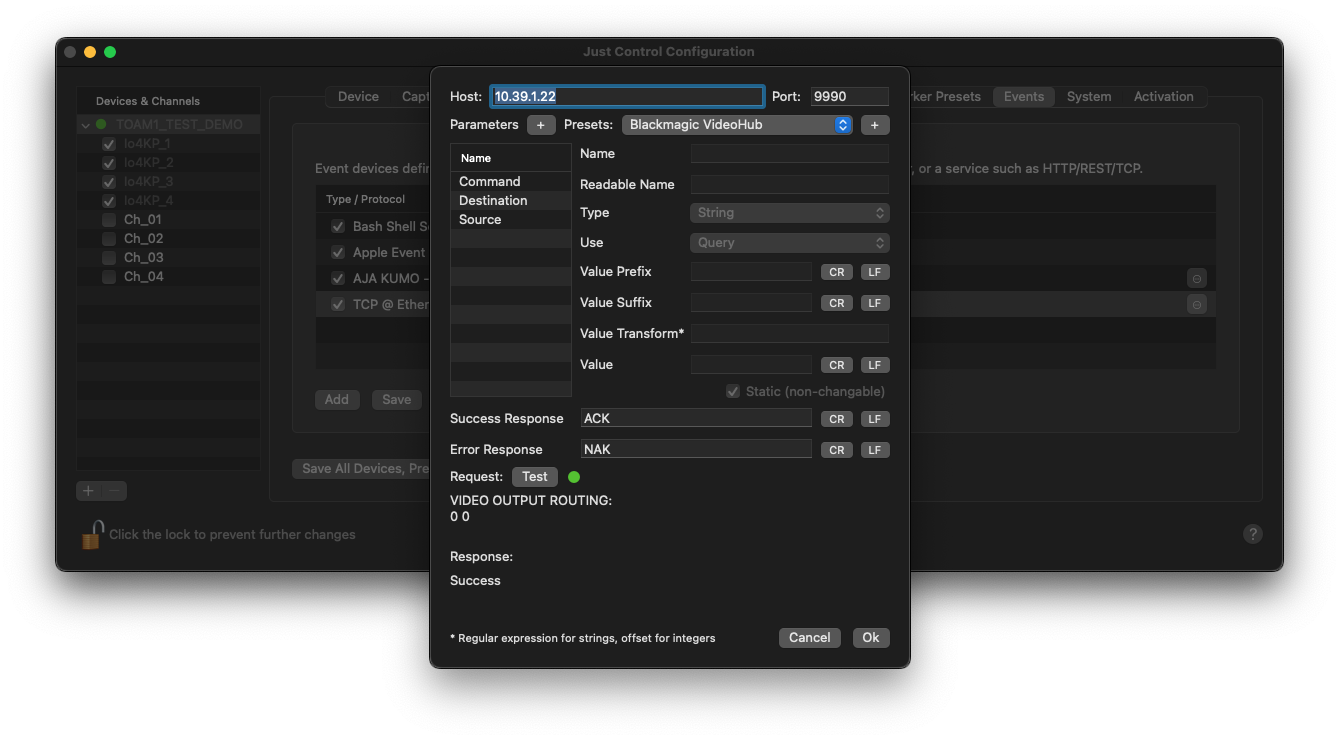Collapse TOAM1_TEST_DEMO device tree
This screenshot has width=1339, height=742.
[x=86, y=125]
